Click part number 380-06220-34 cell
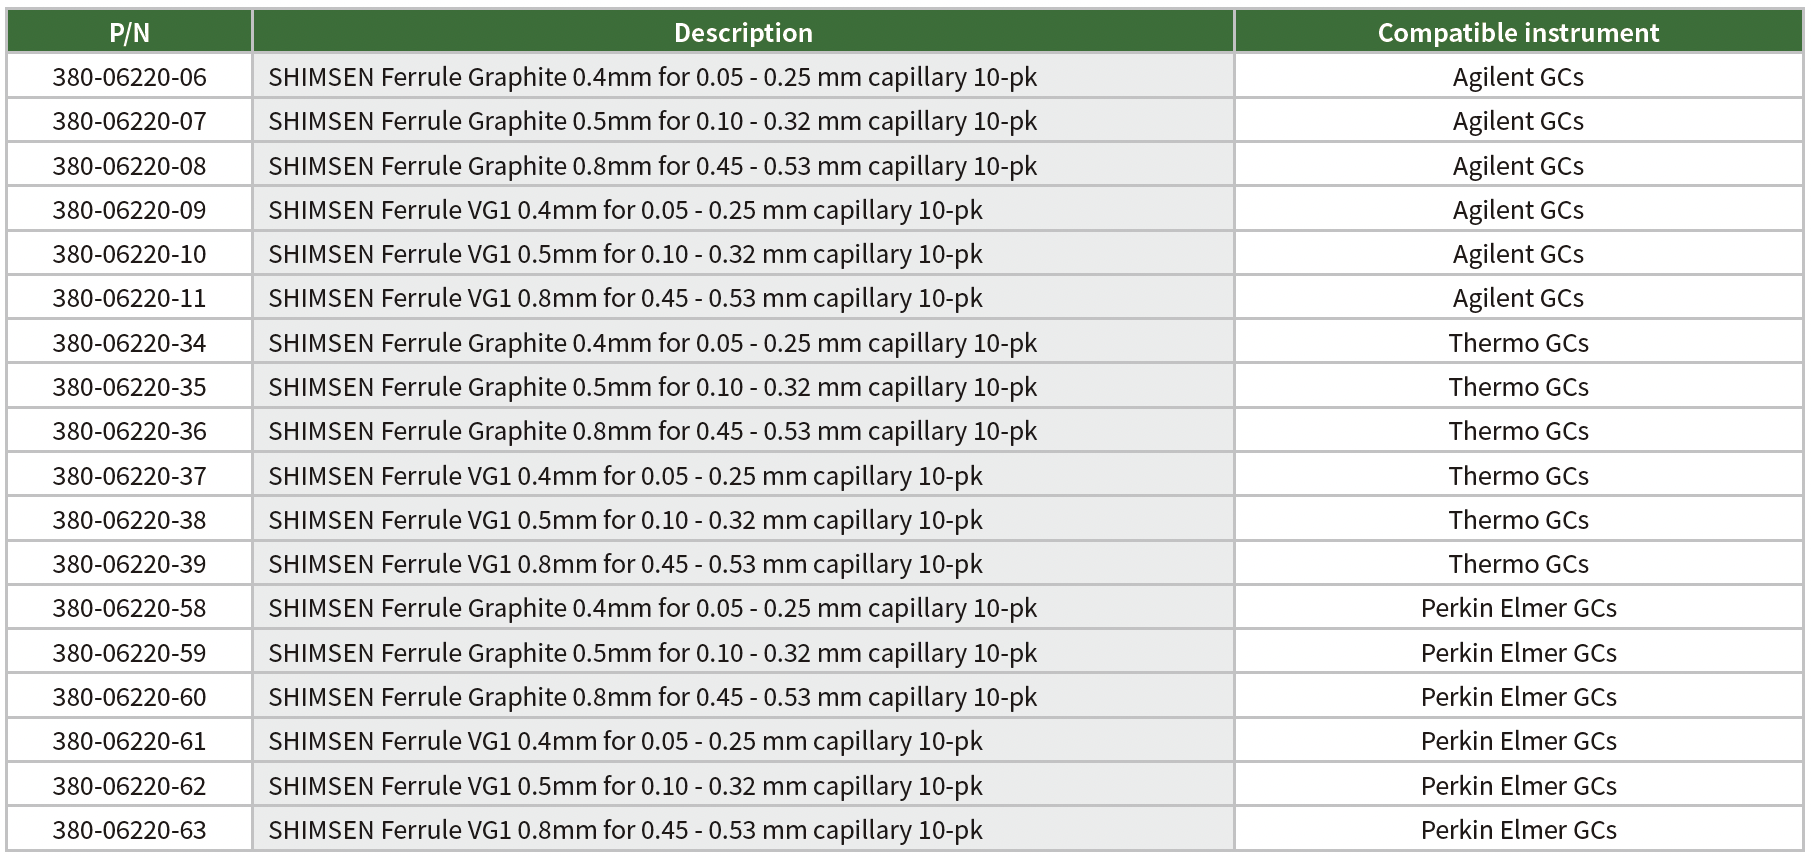The height and width of the screenshot is (858, 1812). (x=129, y=343)
